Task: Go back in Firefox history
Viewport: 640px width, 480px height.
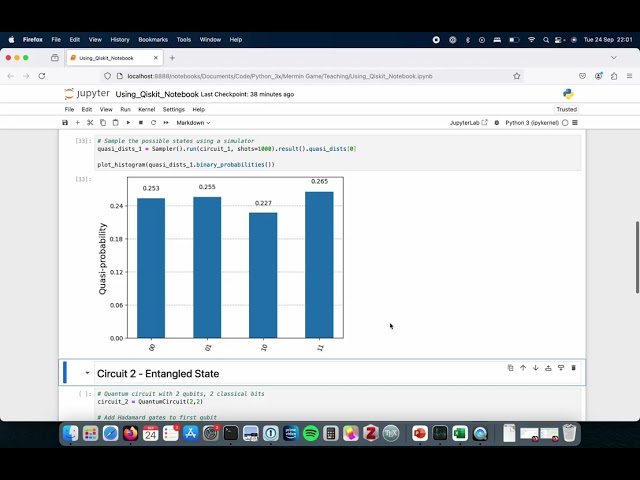Action: pos(11,76)
